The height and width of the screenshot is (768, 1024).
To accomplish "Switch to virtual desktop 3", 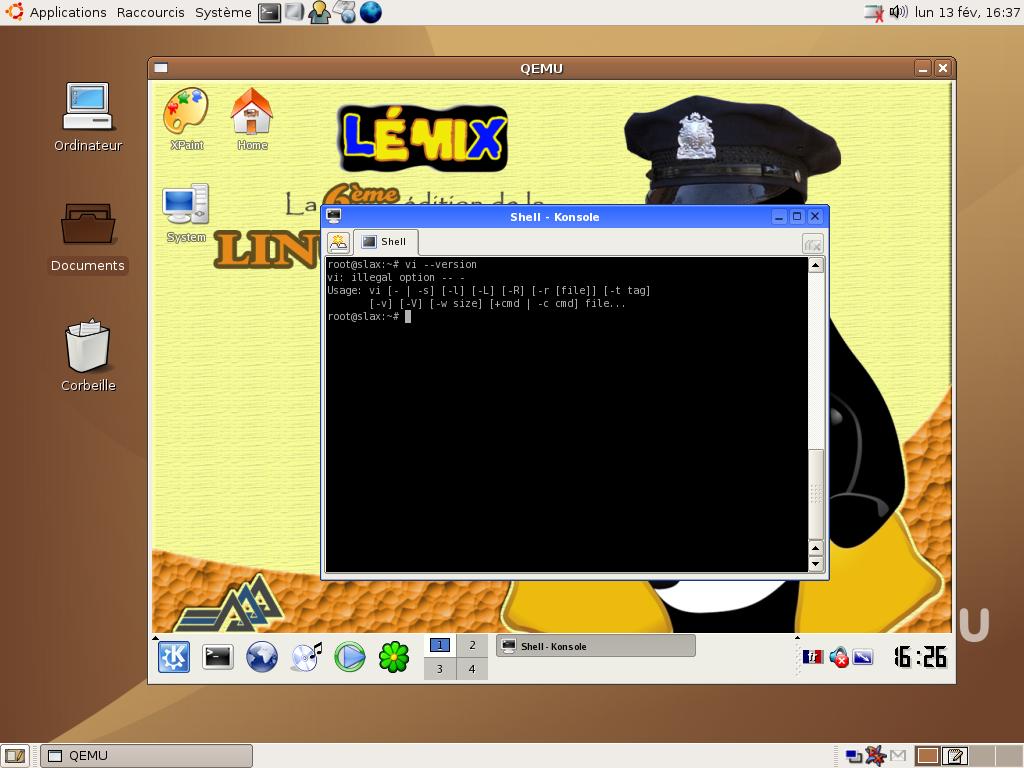I will (x=440, y=669).
